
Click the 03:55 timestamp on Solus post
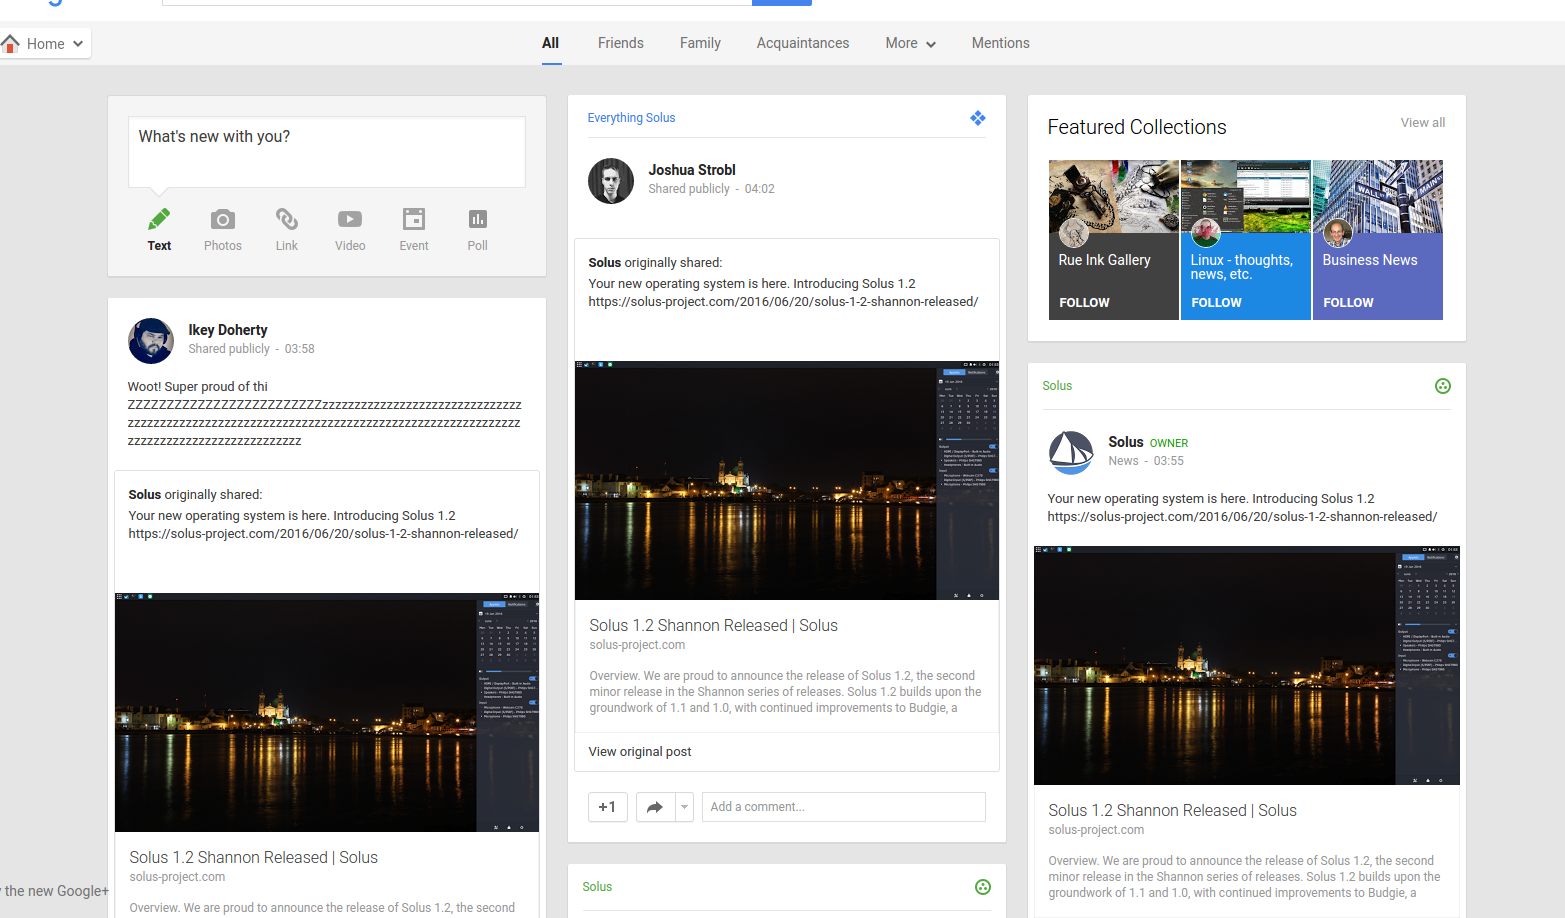[x=1168, y=461]
